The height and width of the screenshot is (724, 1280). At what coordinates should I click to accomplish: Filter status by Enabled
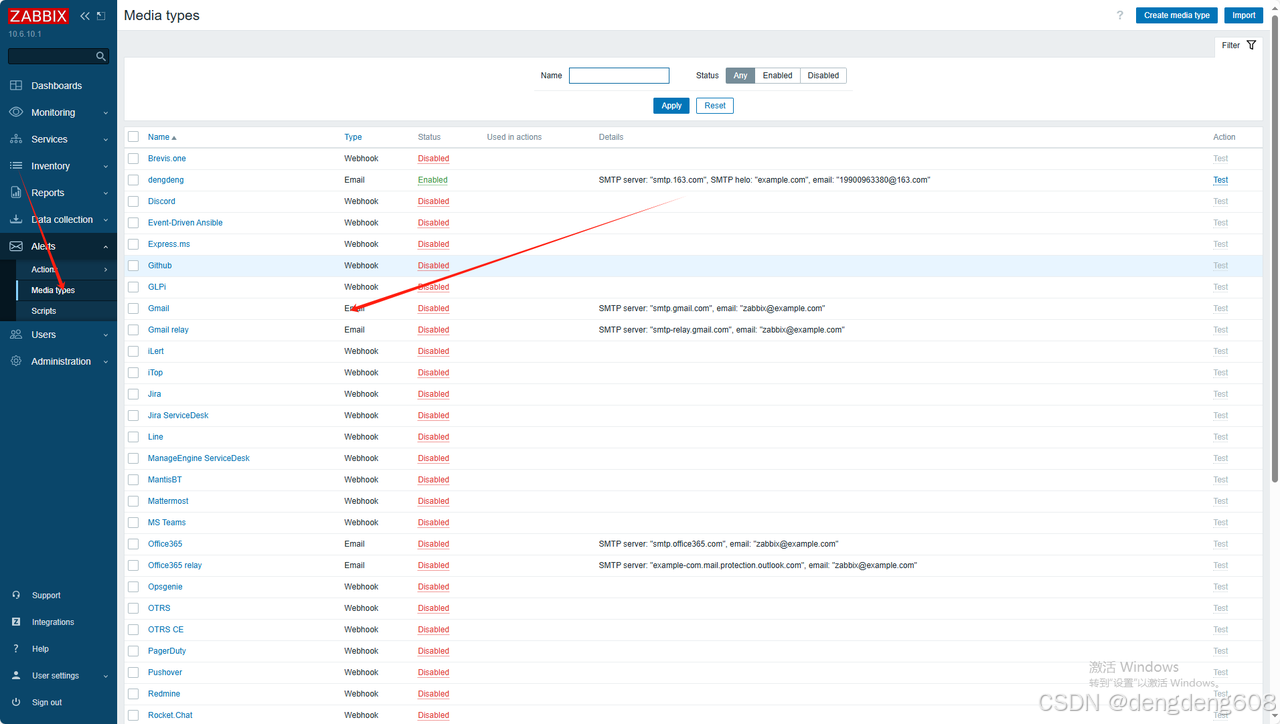tap(777, 75)
